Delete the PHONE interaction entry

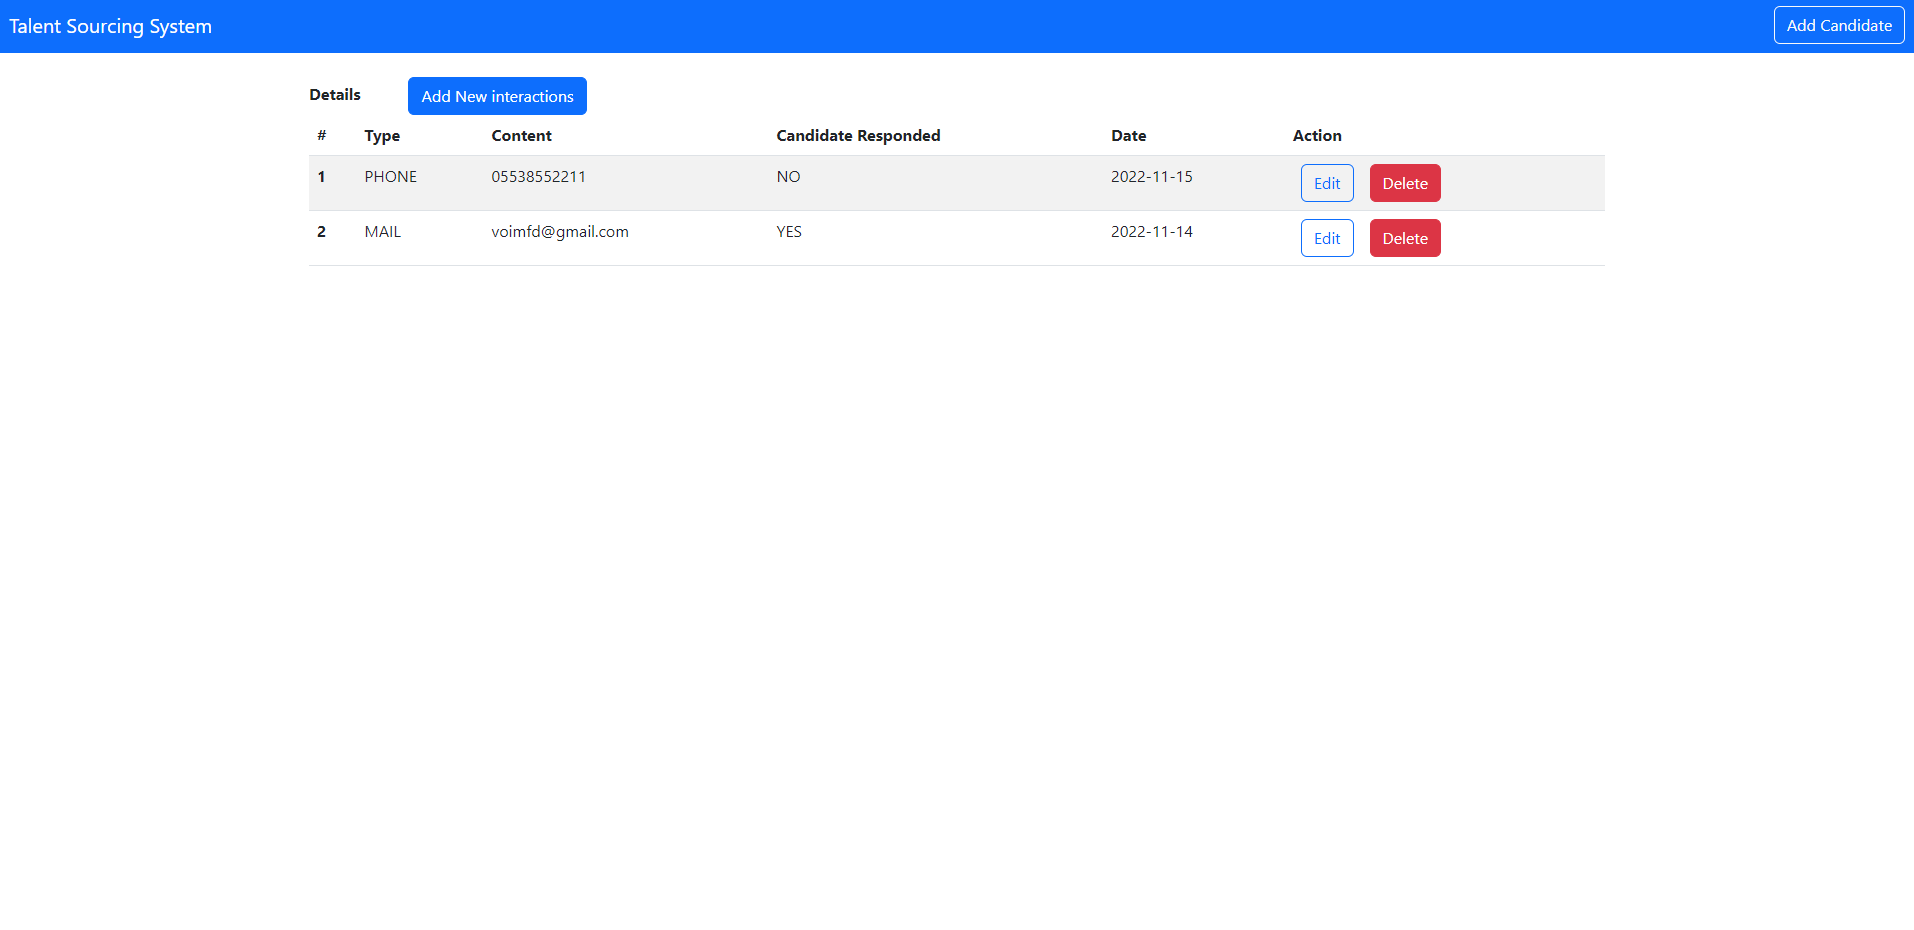click(1404, 183)
